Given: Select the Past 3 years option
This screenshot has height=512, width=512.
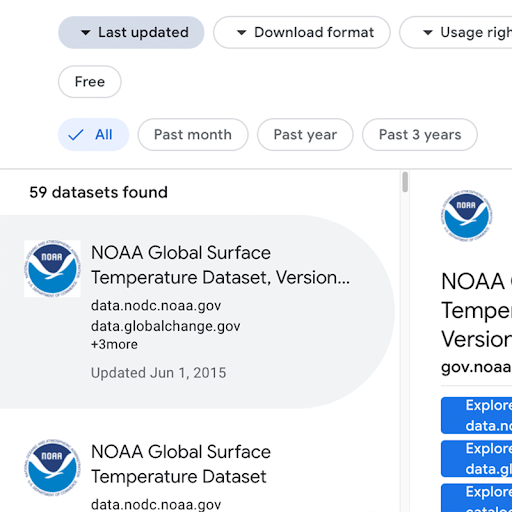Looking at the screenshot, I should tap(420, 135).
